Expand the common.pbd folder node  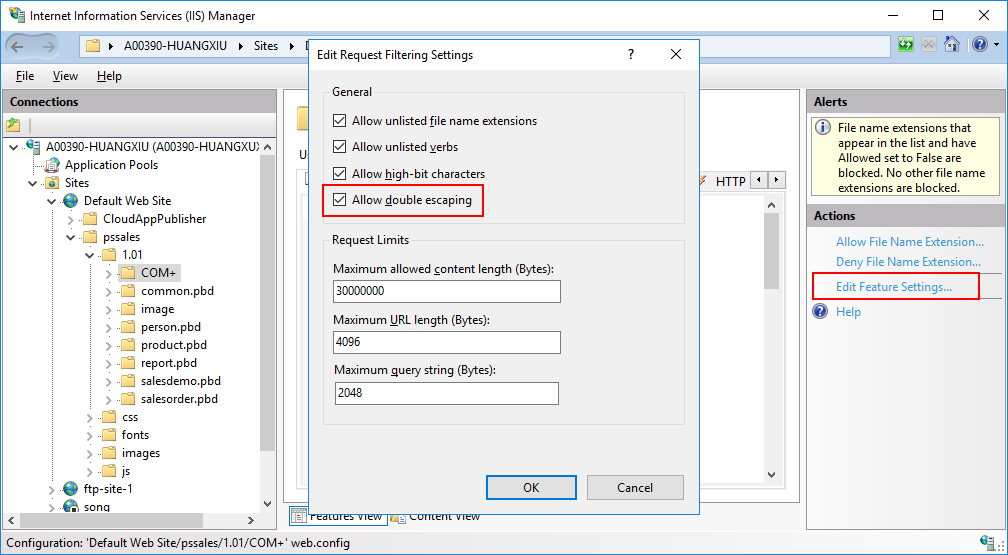click(110, 291)
